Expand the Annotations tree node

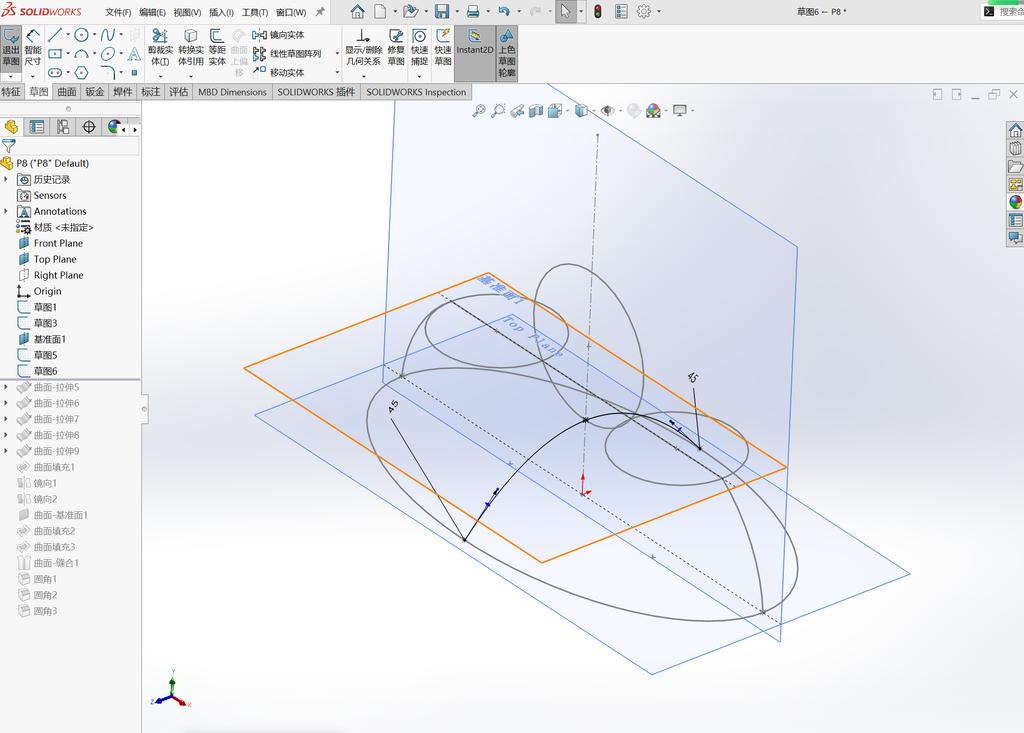tap(7, 211)
